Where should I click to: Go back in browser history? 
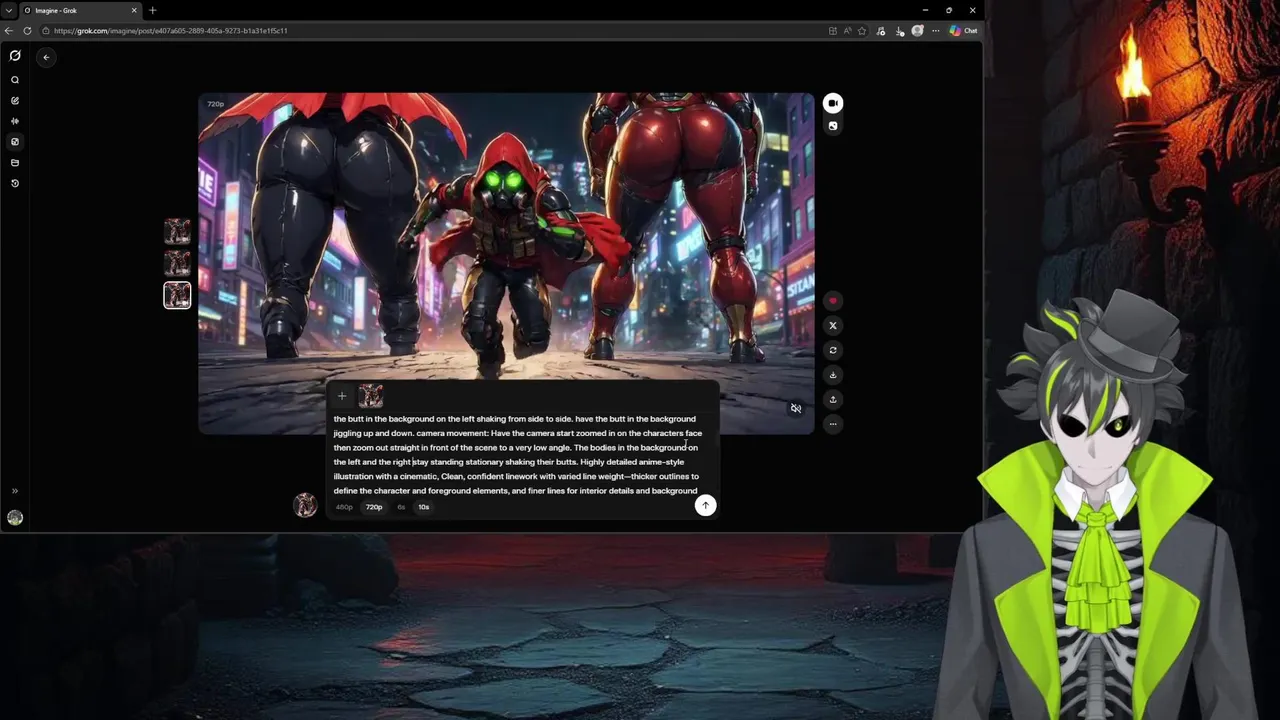pyautogui.click(x=9, y=31)
